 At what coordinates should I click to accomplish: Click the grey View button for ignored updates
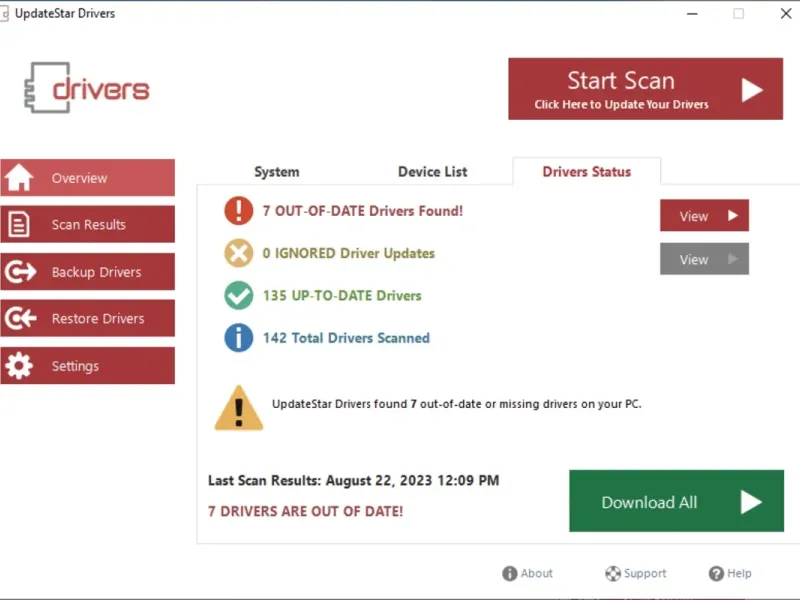tap(704, 259)
